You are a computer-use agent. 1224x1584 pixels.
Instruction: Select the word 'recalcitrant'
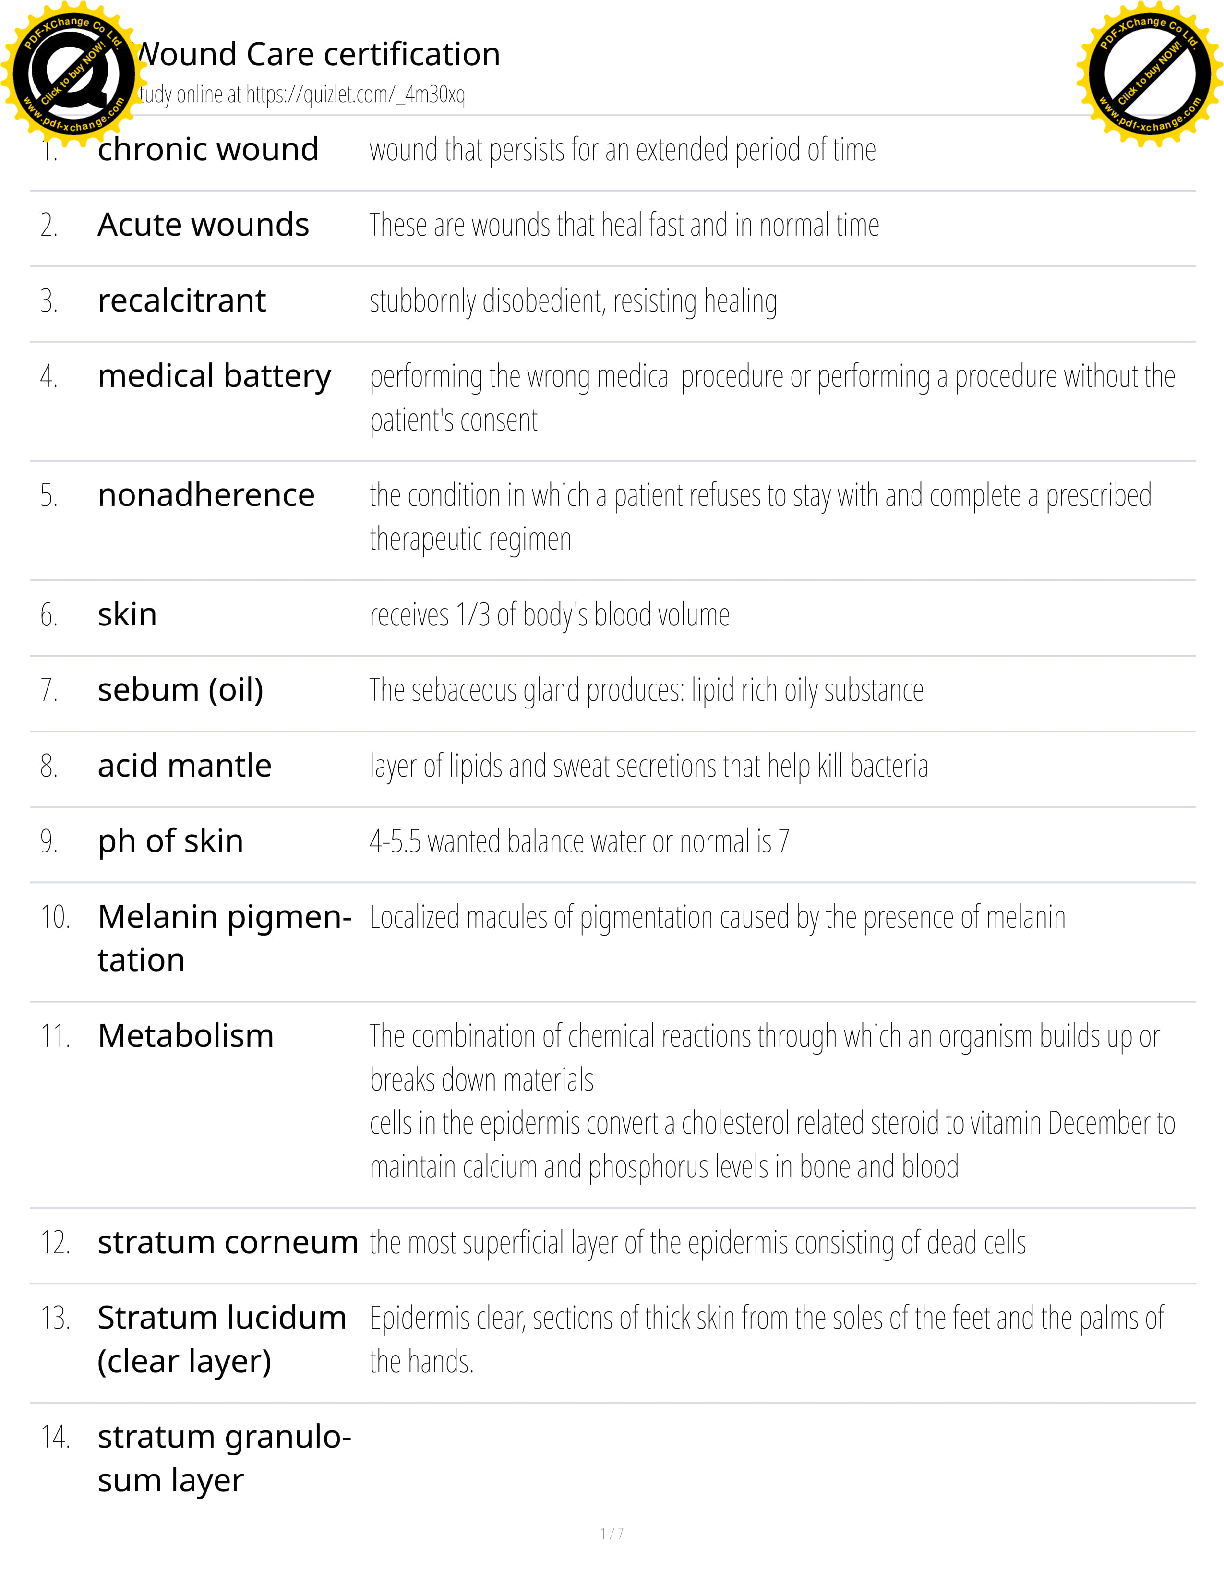[x=182, y=301]
